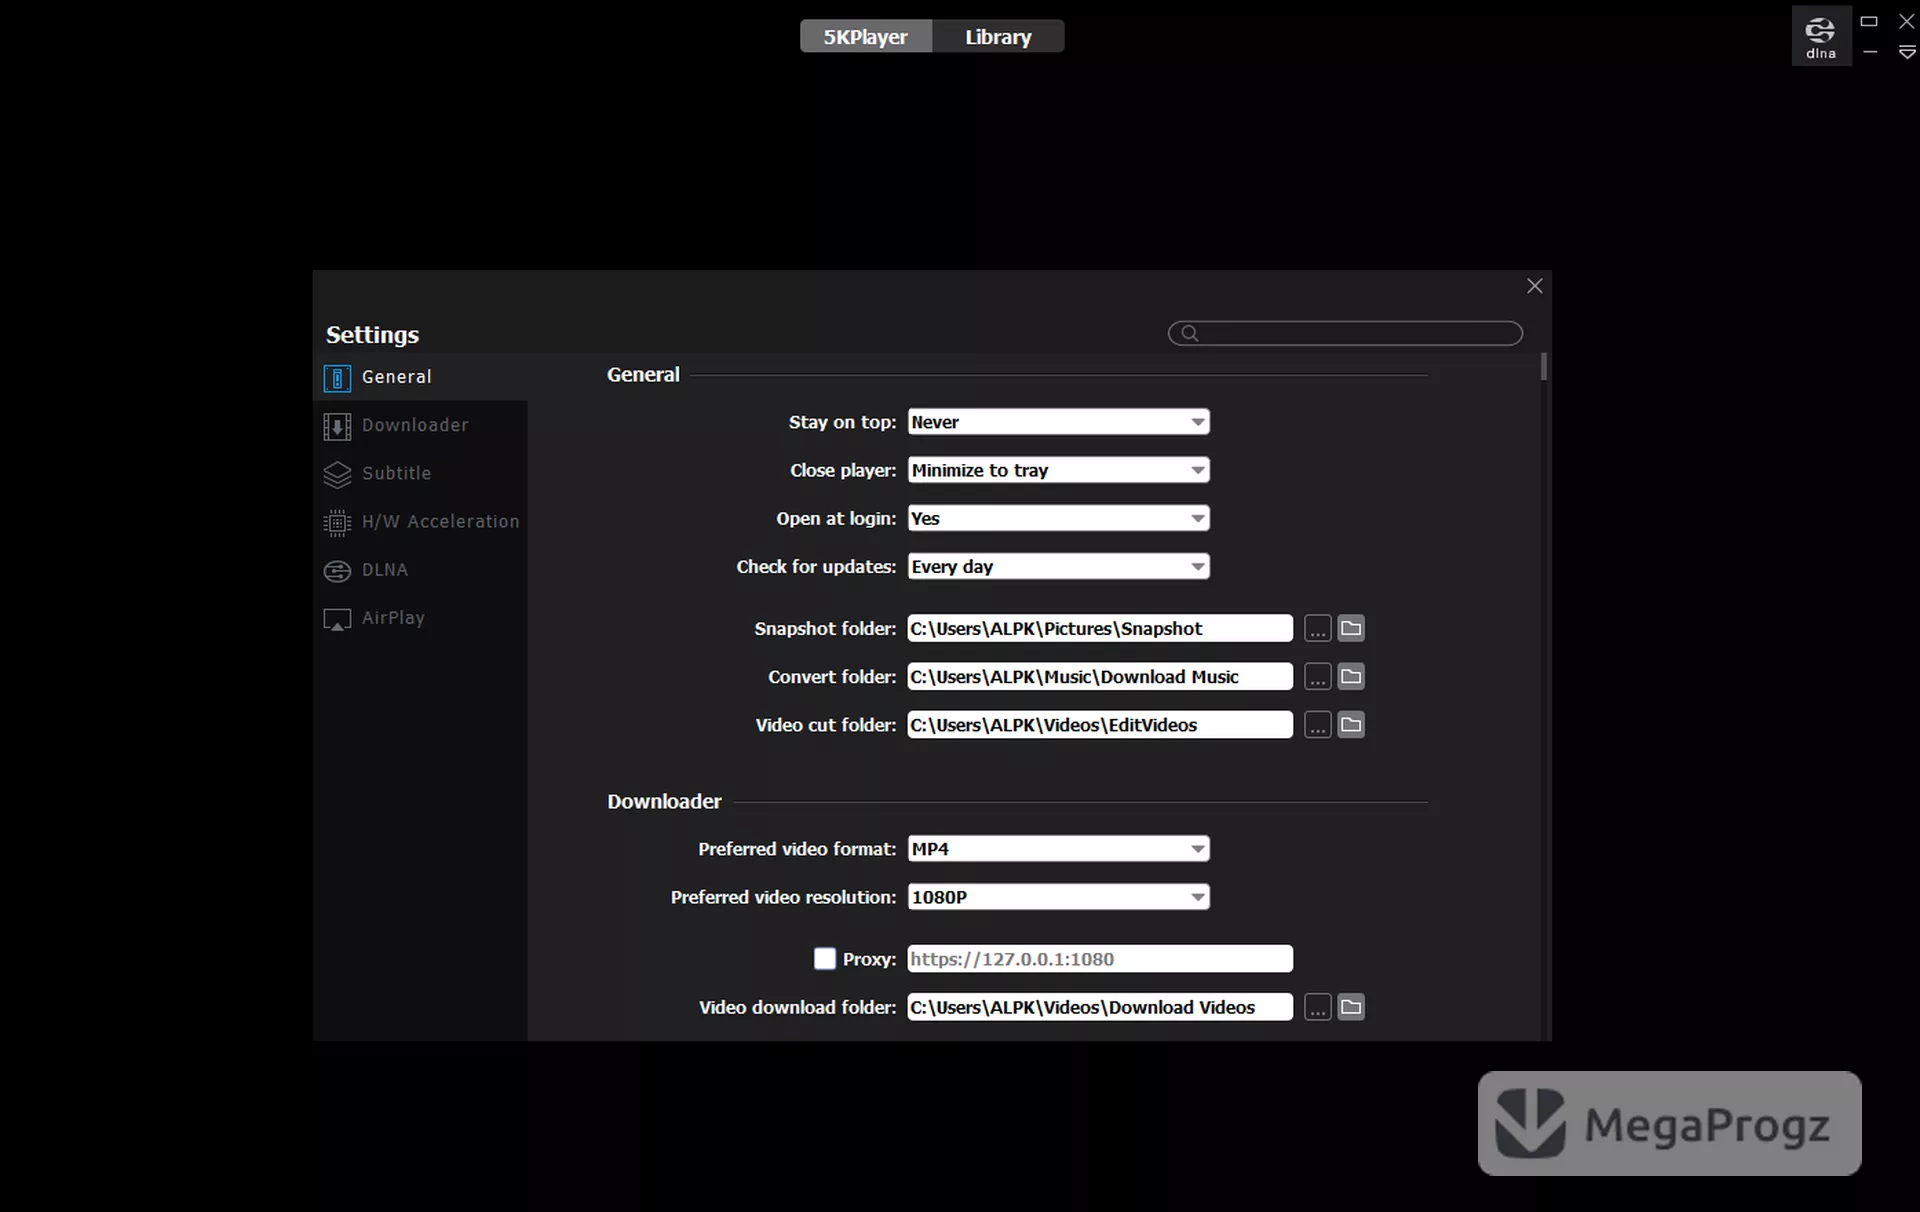The image size is (1920, 1212).
Task: Browse for a new Convert folder
Action: click(x=1318, y=676)
